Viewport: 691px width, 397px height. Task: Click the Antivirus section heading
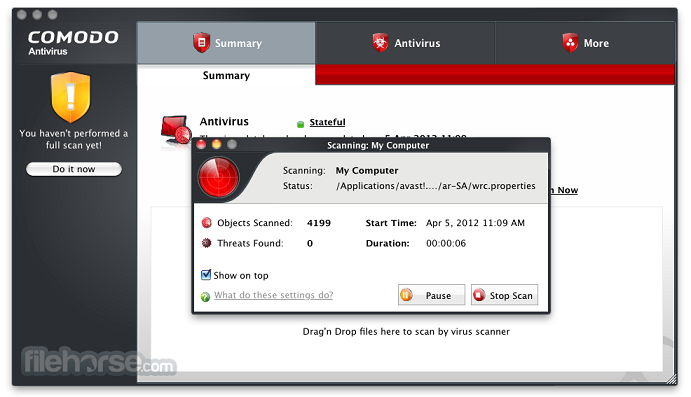coord(224,122)
